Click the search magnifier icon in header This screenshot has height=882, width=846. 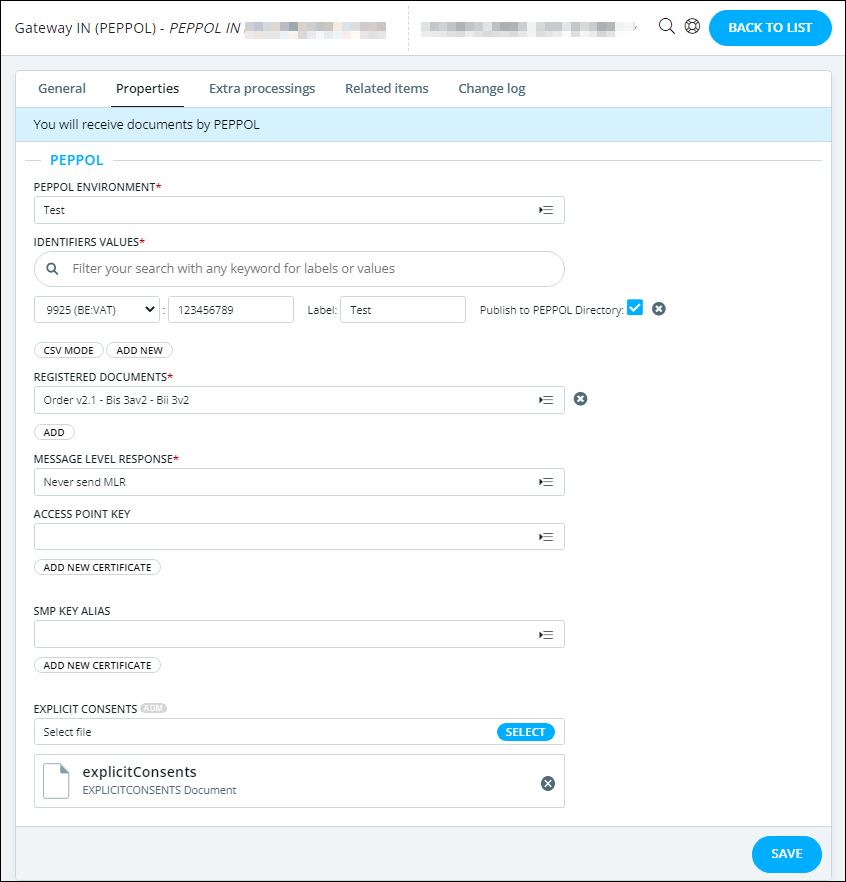pyautogui.click(x=667, y=27)
